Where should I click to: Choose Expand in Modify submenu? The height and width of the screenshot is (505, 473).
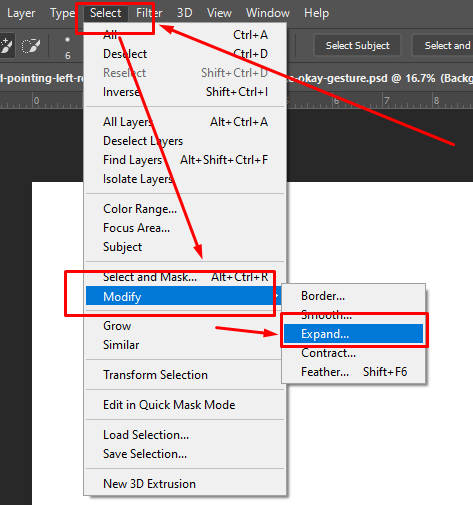[353, 334]
